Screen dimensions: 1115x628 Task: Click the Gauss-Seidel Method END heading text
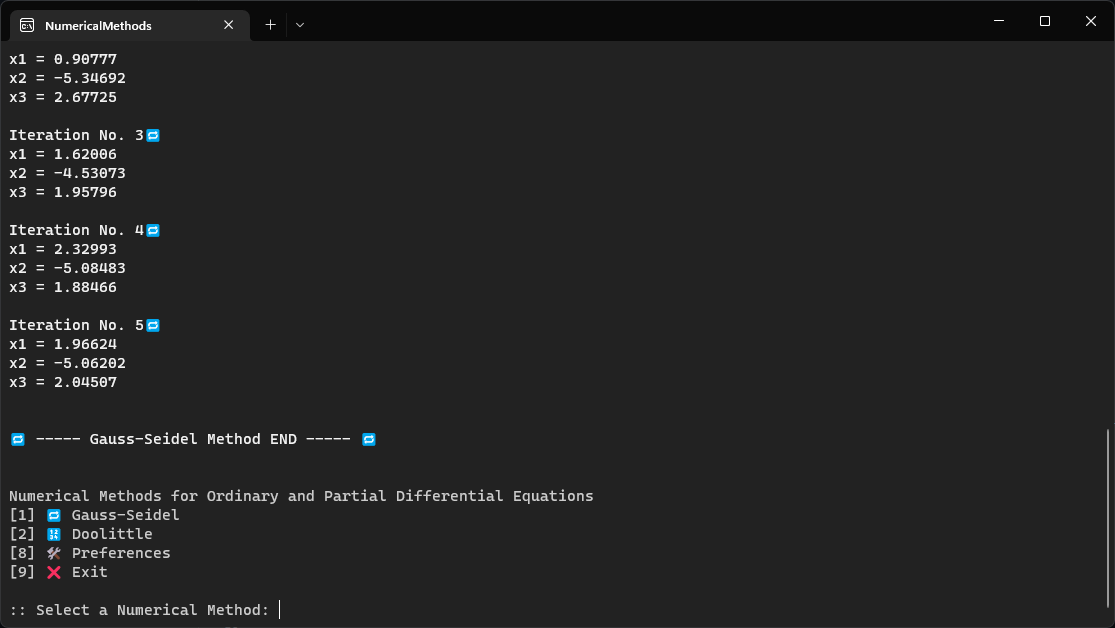(x=193, y=438)
